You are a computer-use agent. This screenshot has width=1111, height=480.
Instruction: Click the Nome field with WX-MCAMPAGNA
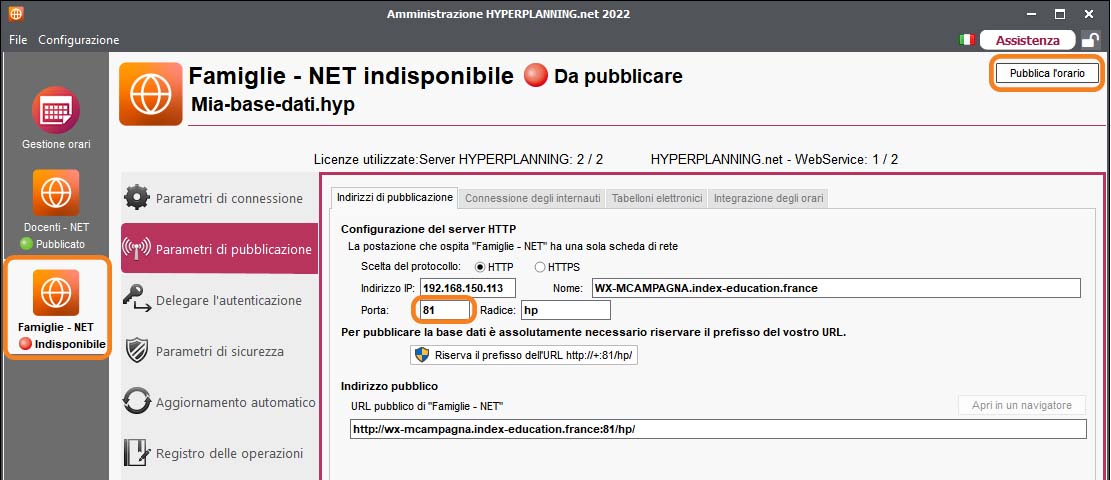[x=836, y=288]
